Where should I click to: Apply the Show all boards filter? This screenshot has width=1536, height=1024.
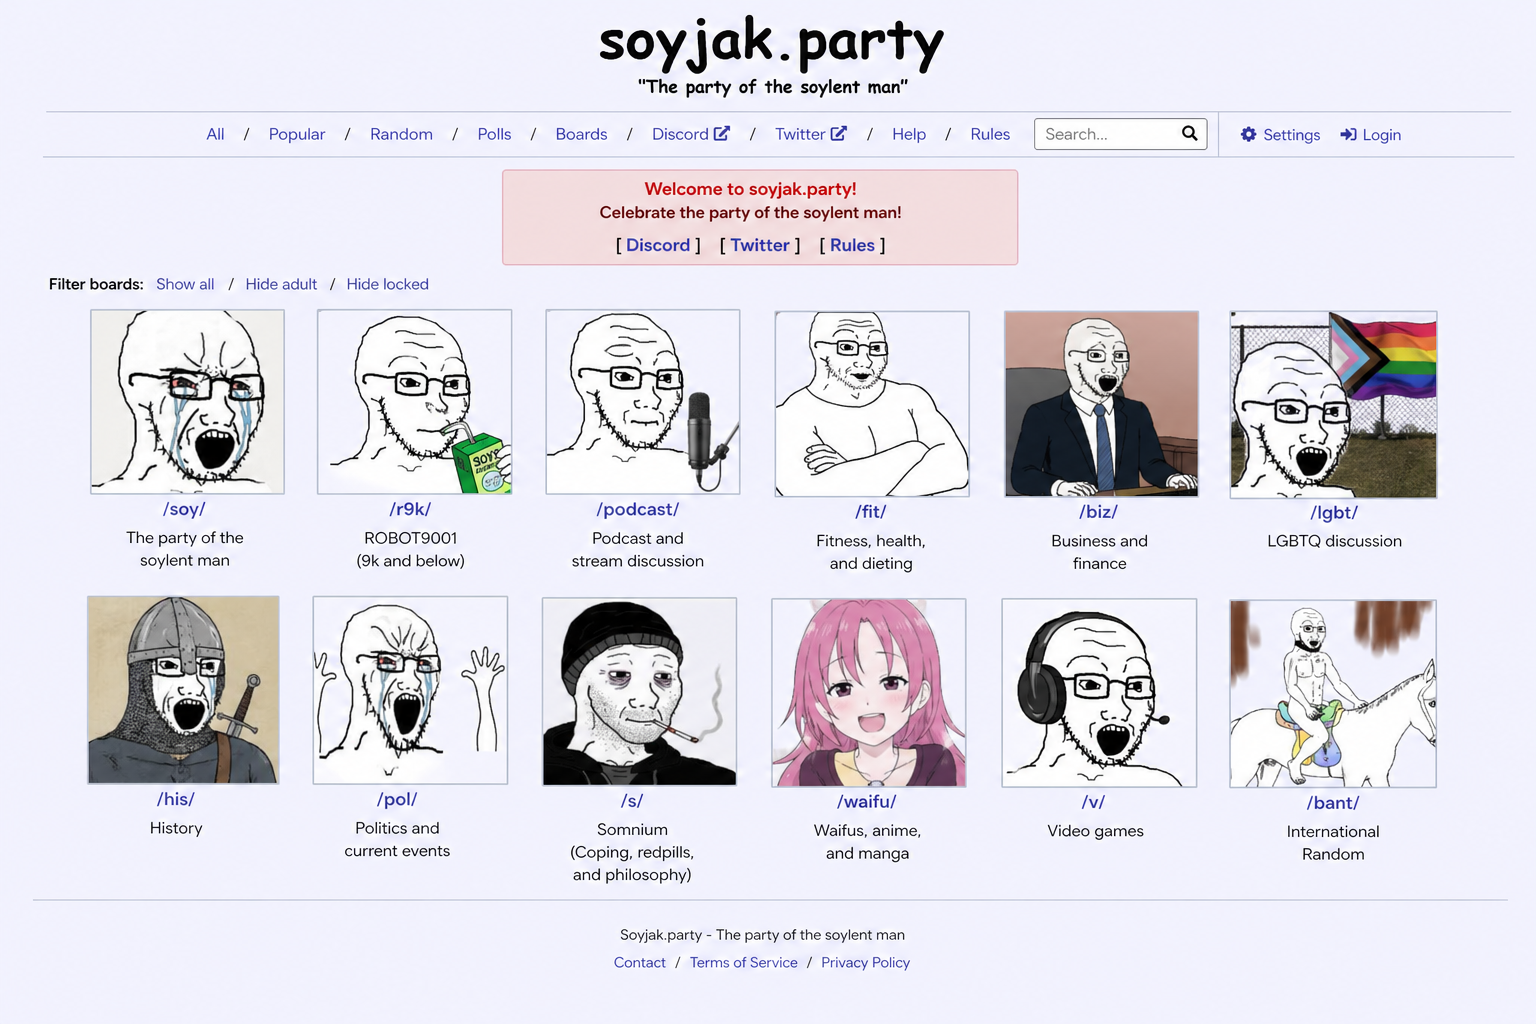(185, 284)
